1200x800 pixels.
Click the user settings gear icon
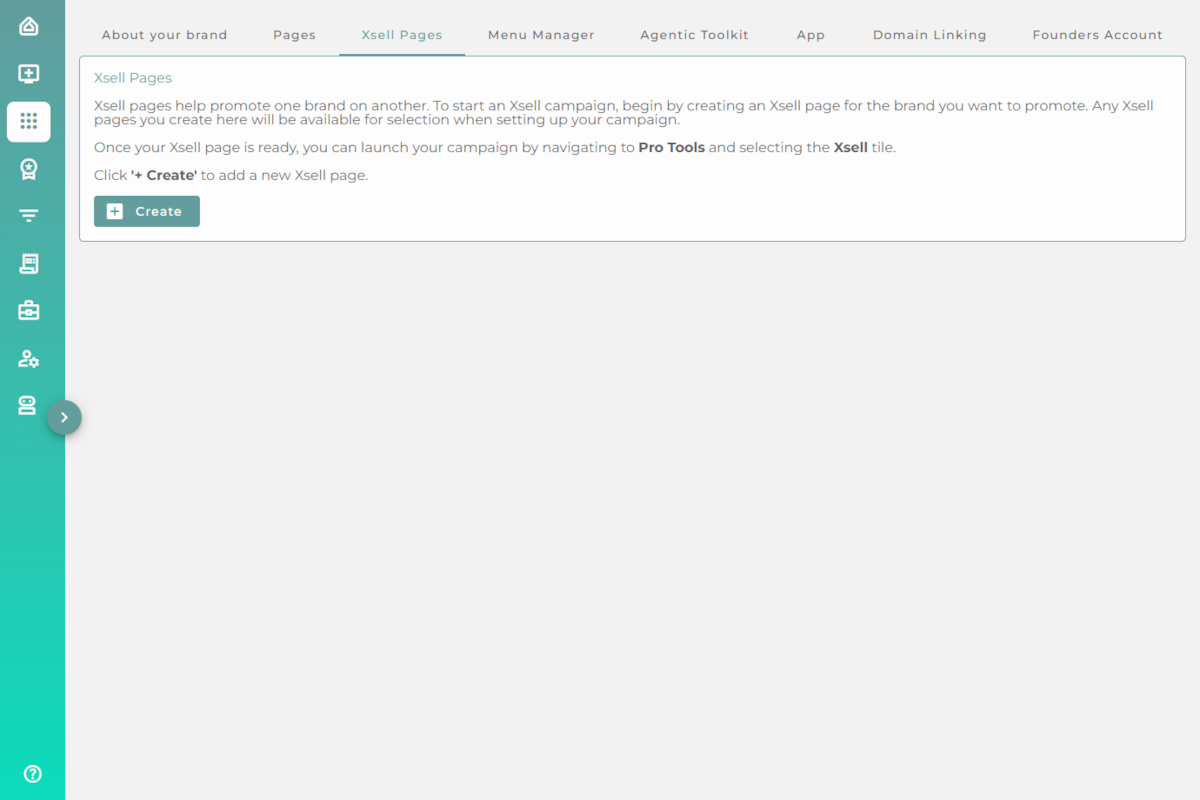[29, 358]
